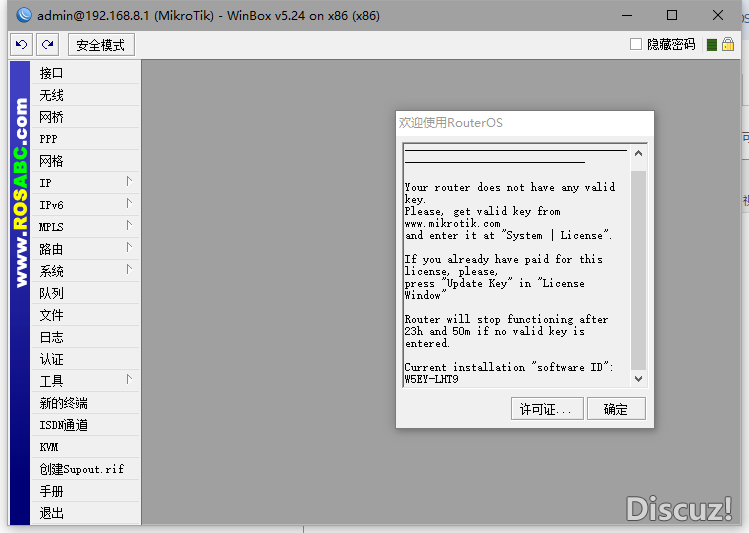This screenshot has width=749, height=533.
Task: Expand the MPLS submenu arrow
Action: (129, 225)
